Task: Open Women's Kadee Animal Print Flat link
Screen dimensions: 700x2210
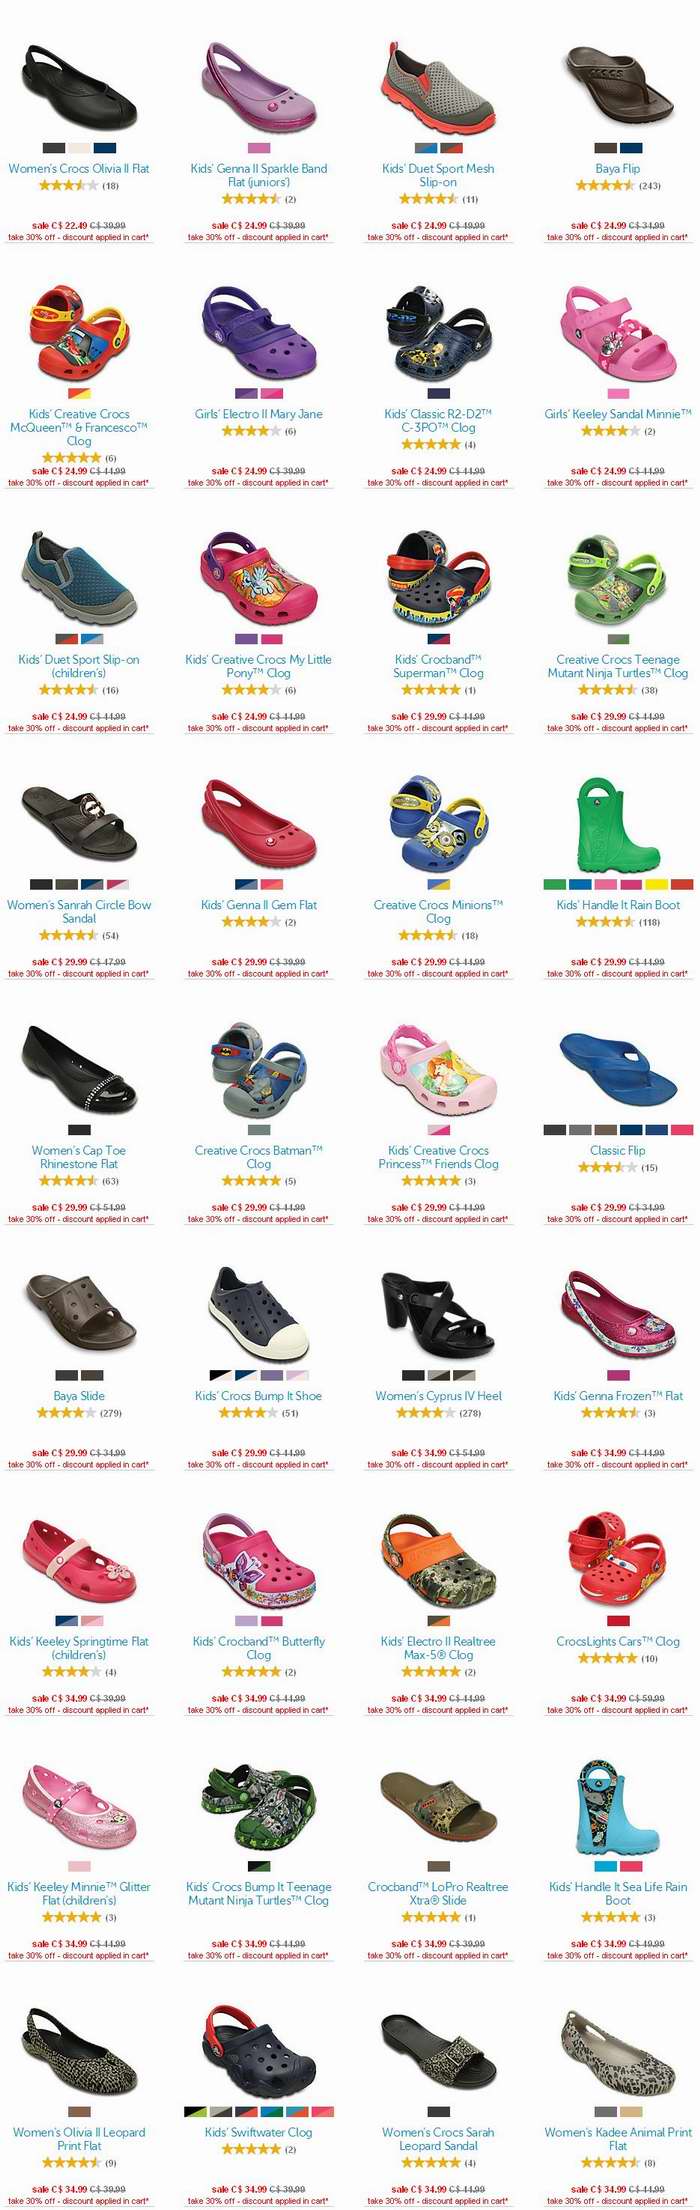Action: pyautogui.click(x=618, y=2139)
